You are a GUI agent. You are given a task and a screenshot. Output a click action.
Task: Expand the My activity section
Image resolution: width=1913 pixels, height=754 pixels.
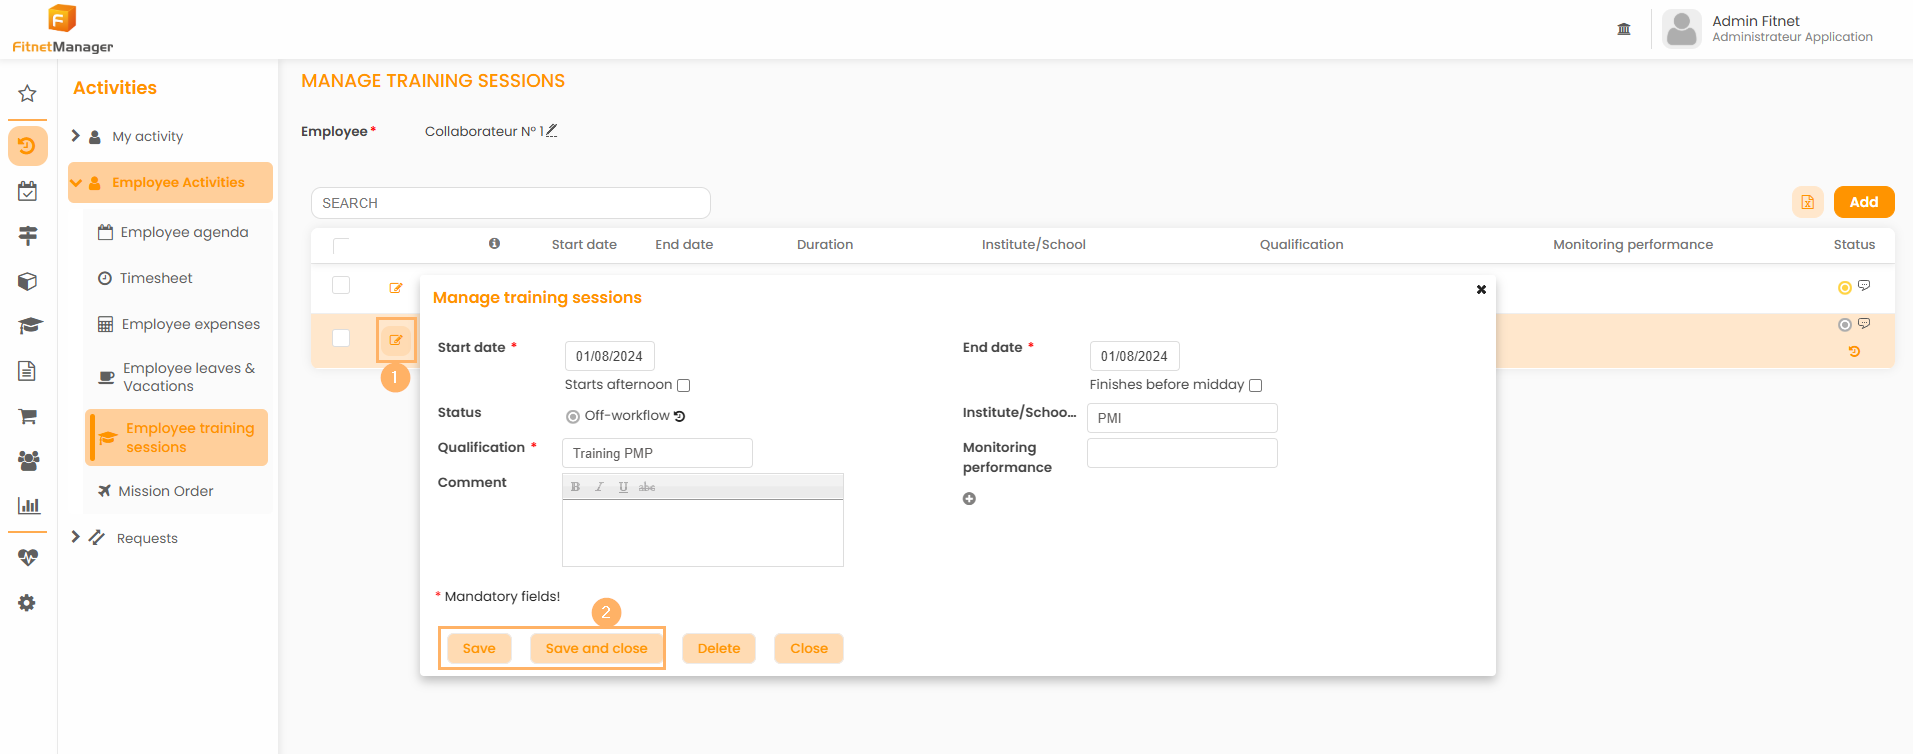point(76,136)
